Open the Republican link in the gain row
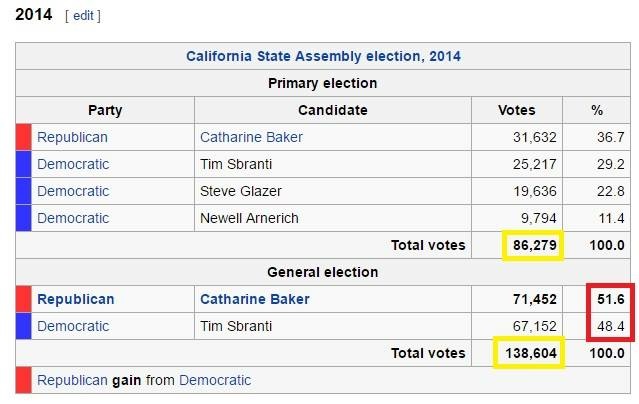Screen dimensions: 639x404 point(72,380)
